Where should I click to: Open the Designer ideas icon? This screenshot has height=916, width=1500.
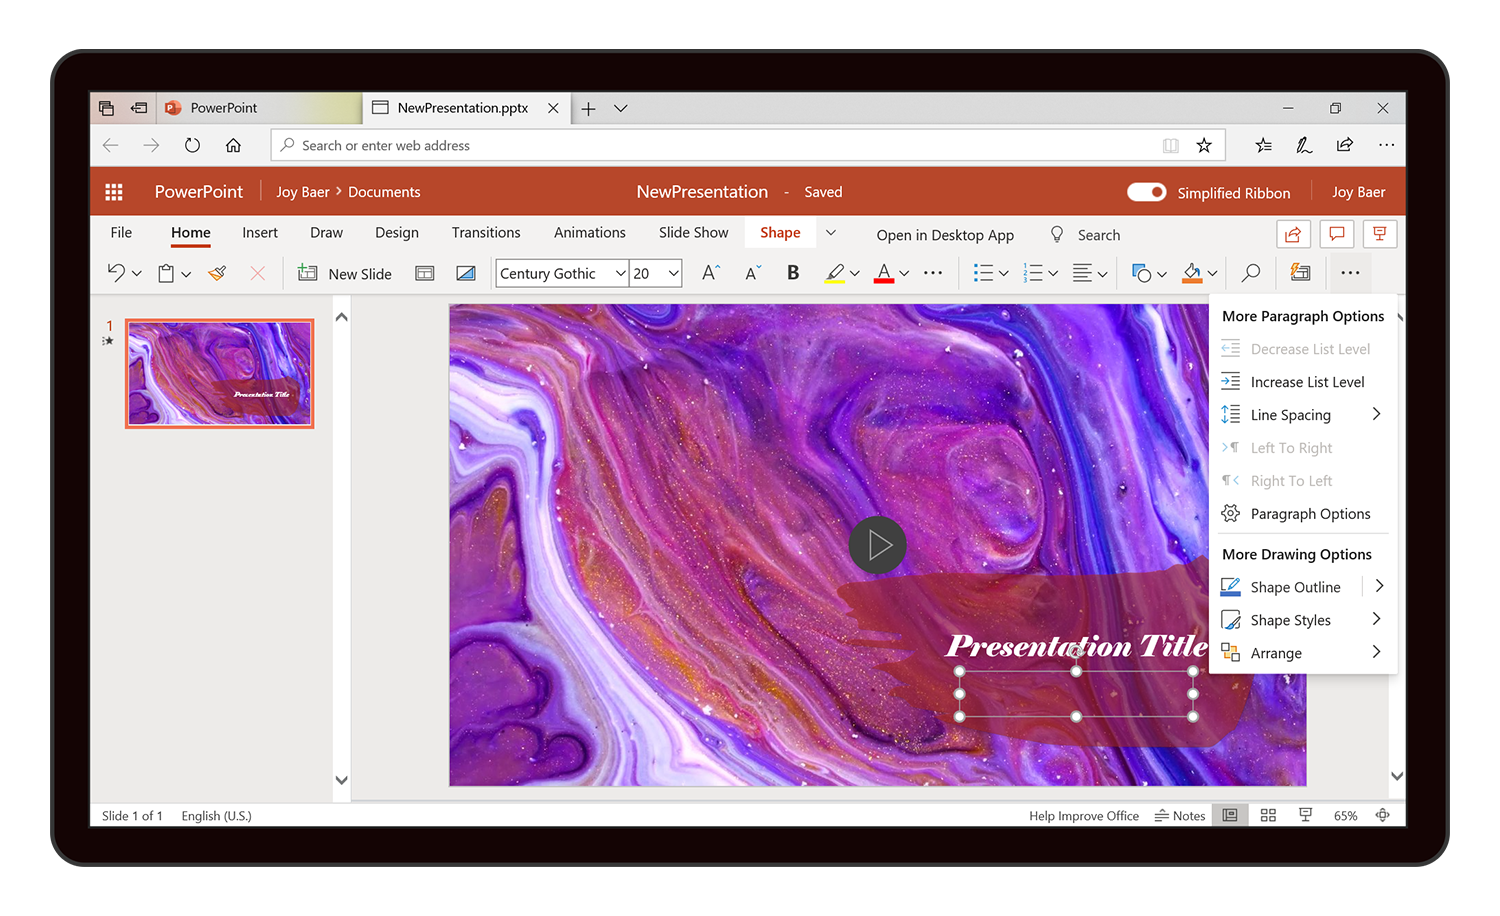click(1300, 272)
